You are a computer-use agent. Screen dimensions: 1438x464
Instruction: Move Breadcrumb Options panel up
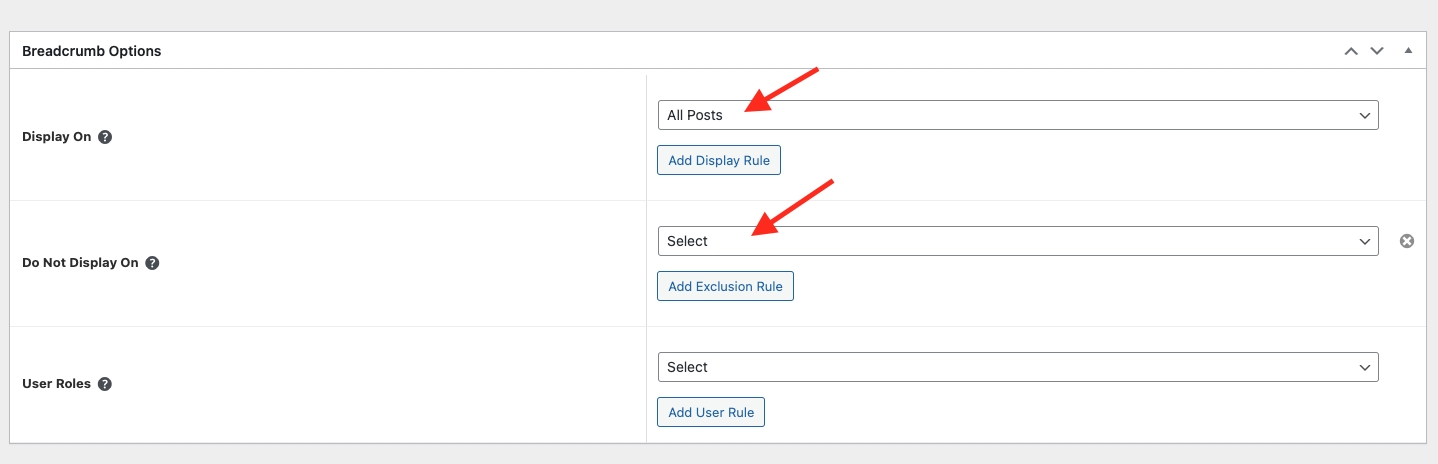1351,51
